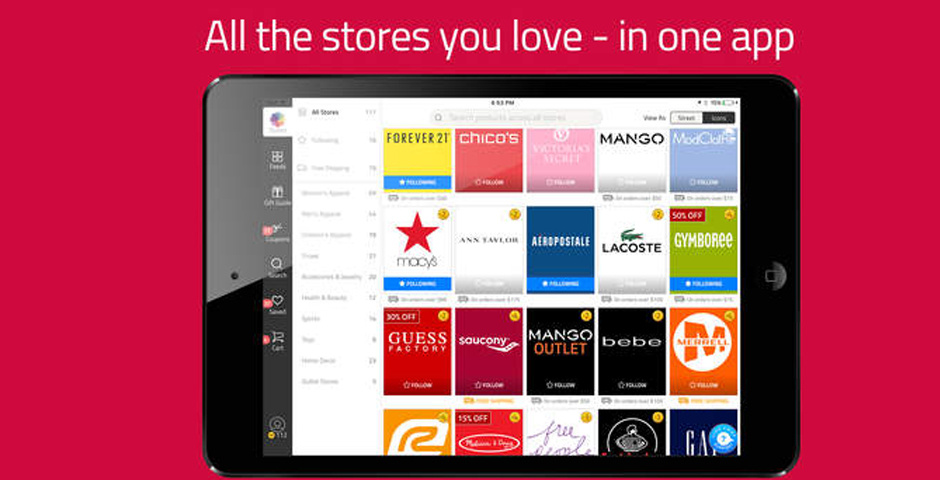
Task: Open the Feeds section icon
Action: [277, 157]
